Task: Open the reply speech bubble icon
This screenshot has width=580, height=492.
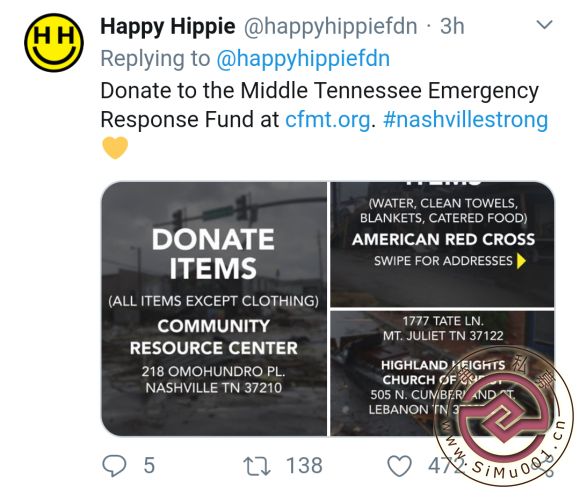Action: click(x=114, y=465)
